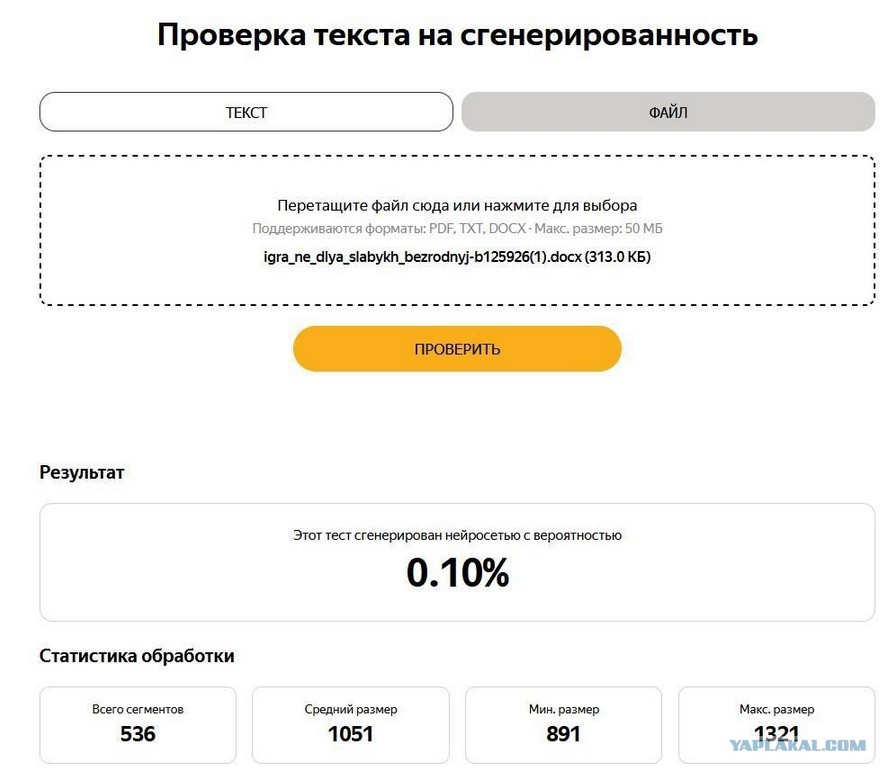
Task: Click the page title 'Проверка текста на сгенерированность'
Action: (x=457, y=34)
